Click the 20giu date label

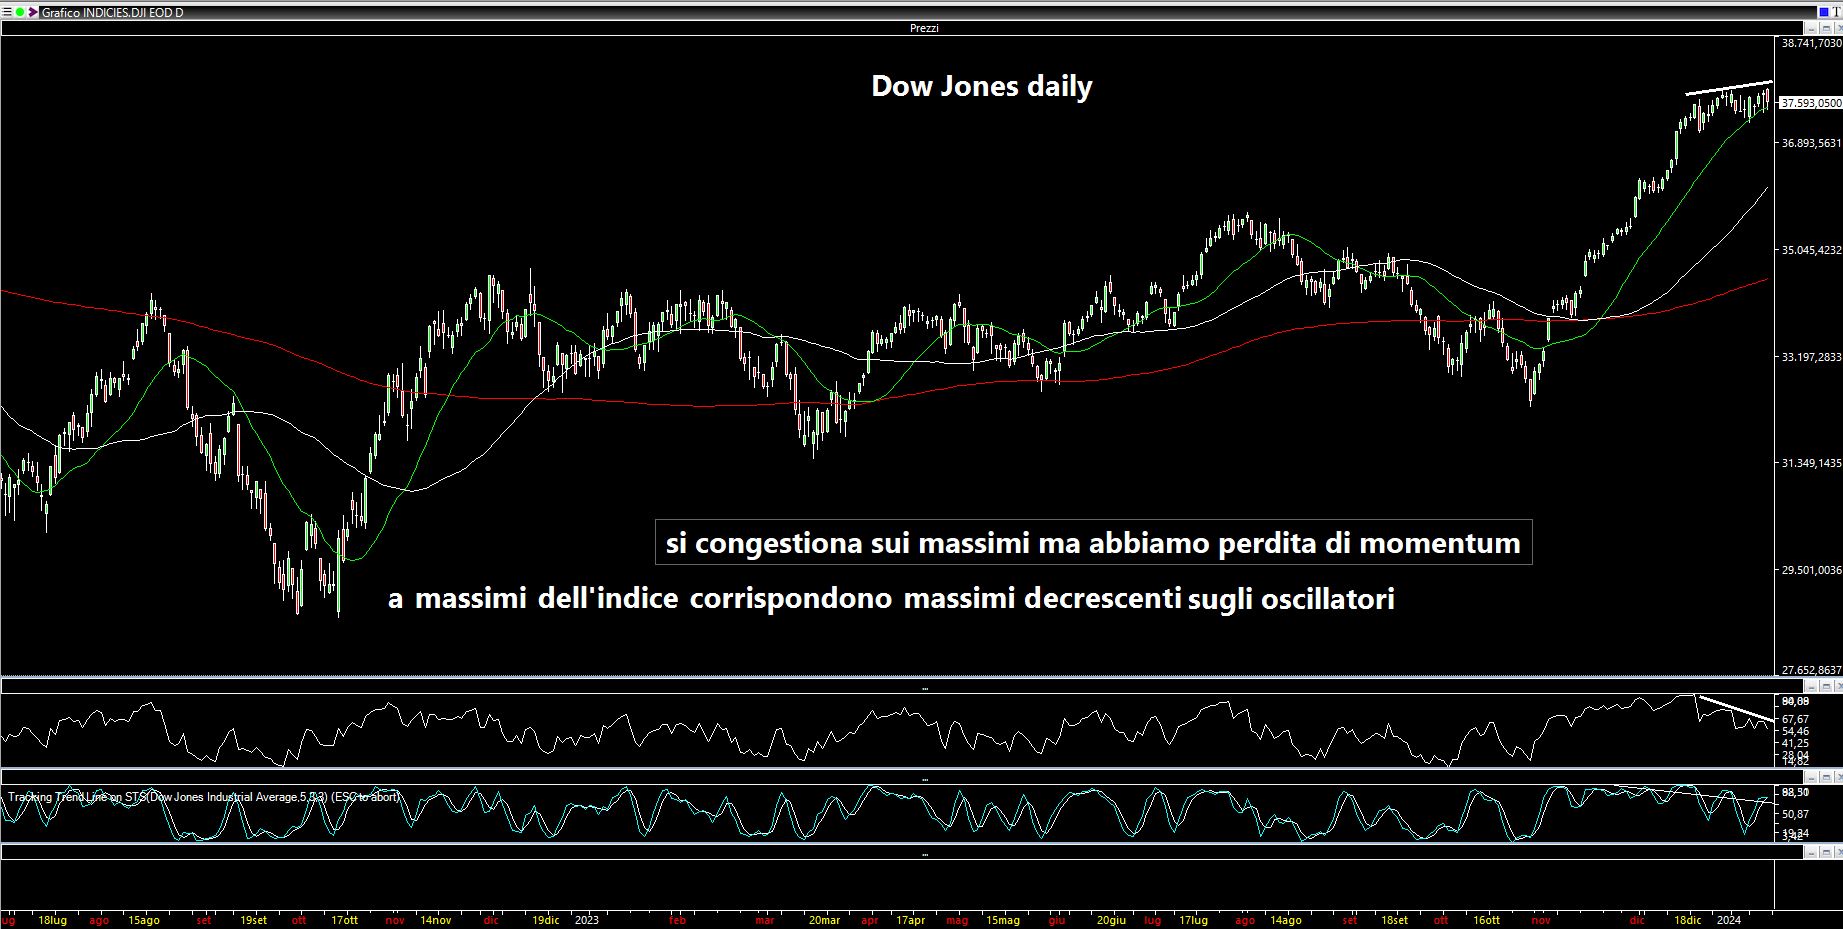point(1111,920)
